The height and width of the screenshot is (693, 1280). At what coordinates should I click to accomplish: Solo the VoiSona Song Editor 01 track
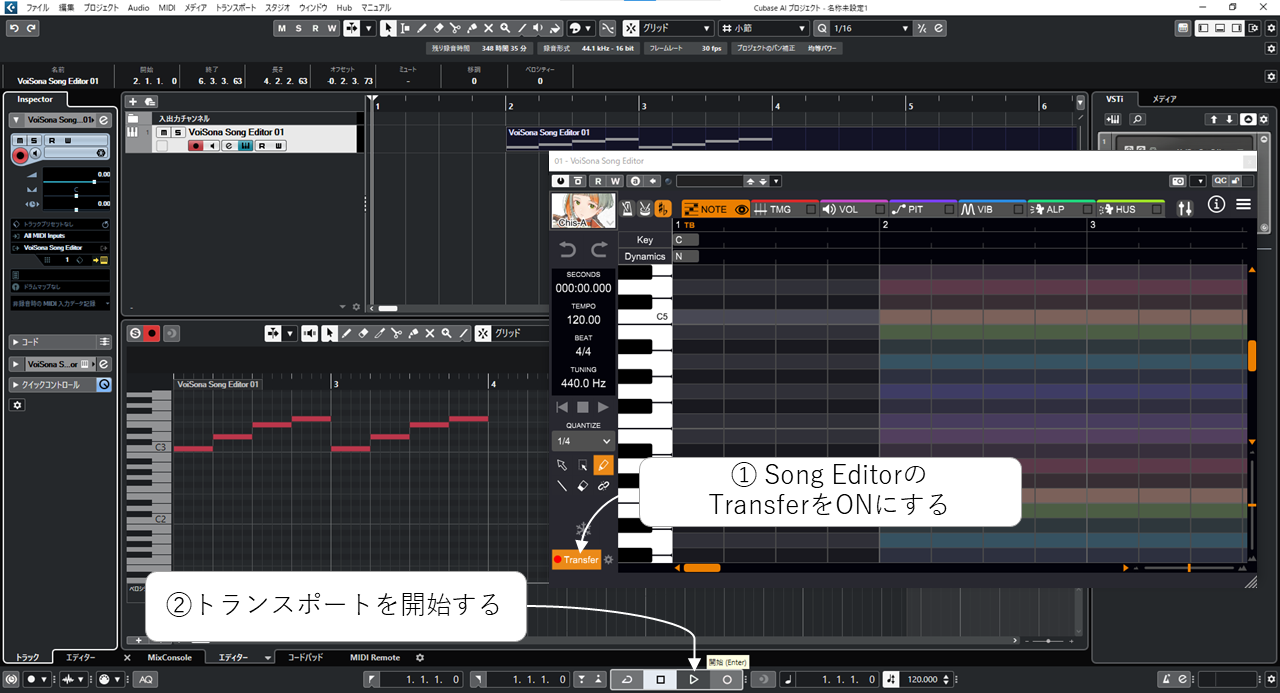tap(178, 132)
